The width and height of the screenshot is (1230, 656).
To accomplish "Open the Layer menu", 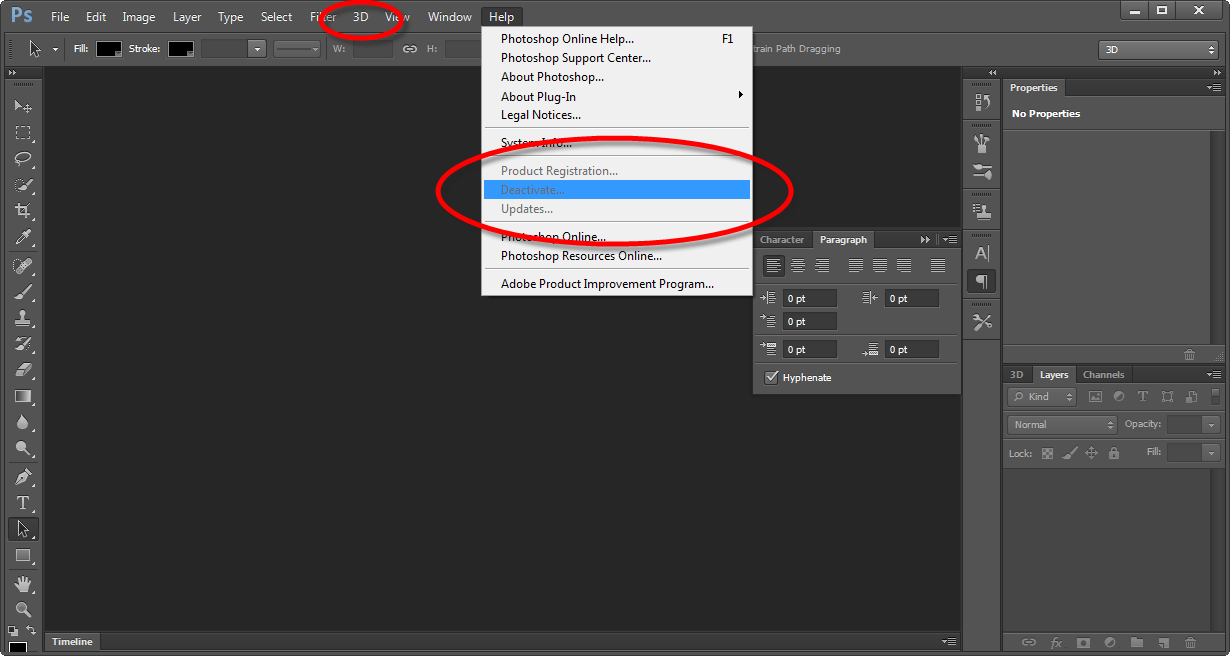I will [187, 17].
